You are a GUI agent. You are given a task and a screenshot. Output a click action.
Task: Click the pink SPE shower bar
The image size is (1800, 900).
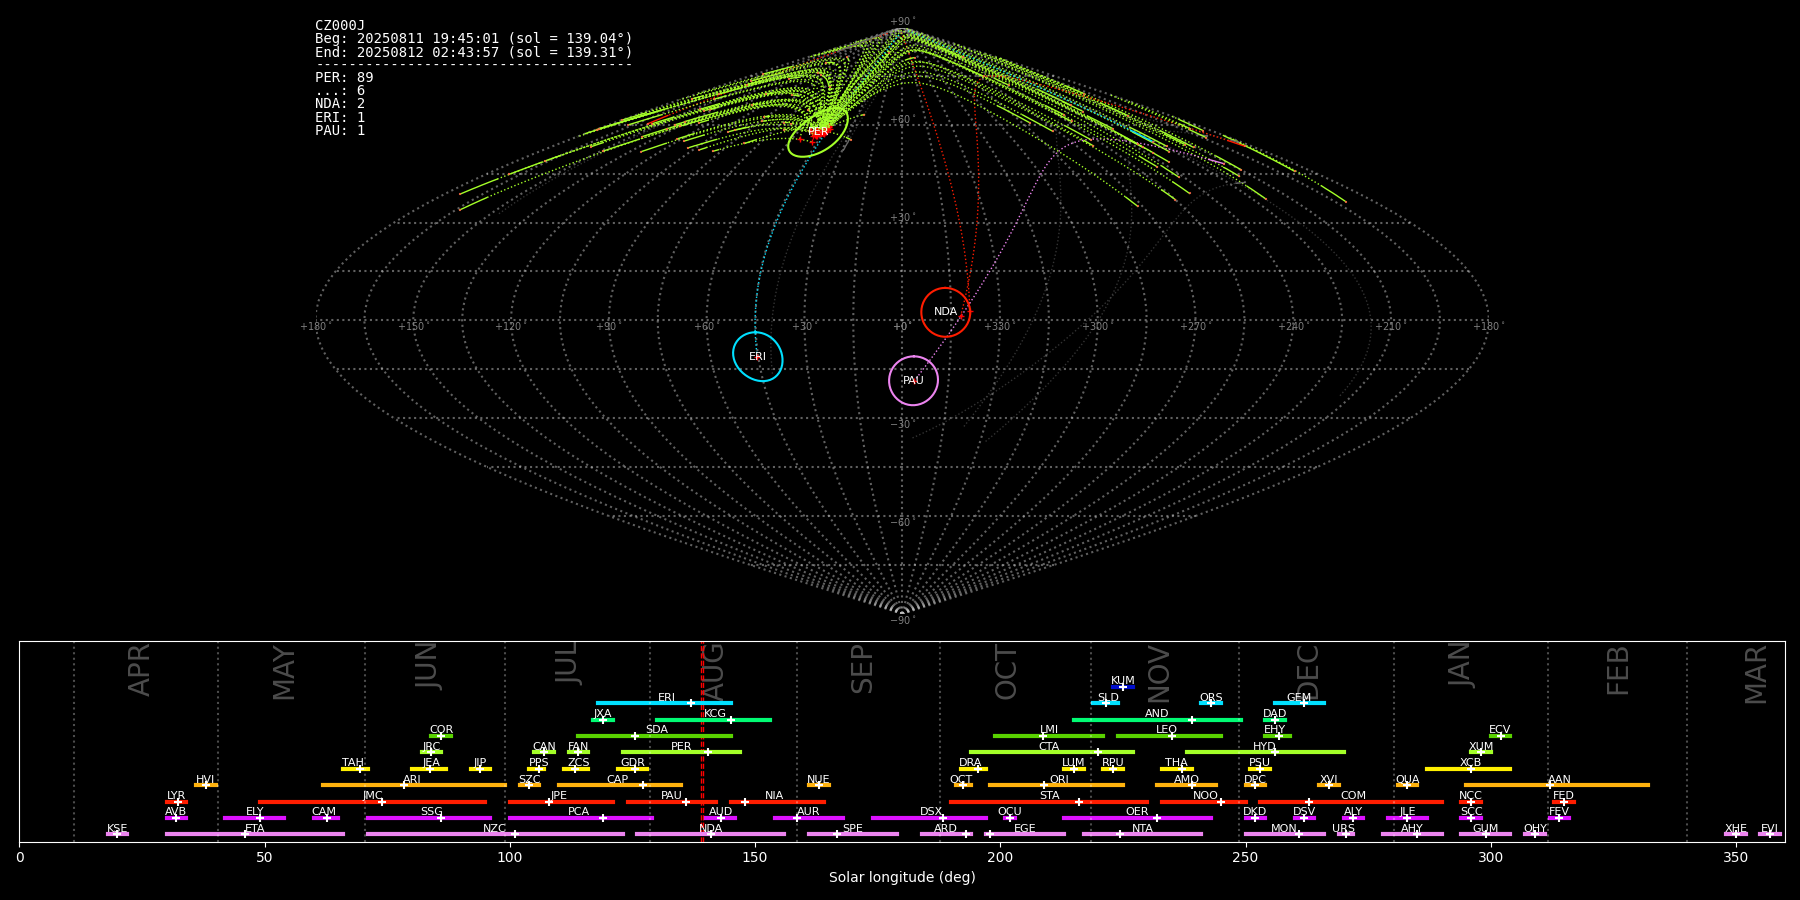(x=853, y=834)
